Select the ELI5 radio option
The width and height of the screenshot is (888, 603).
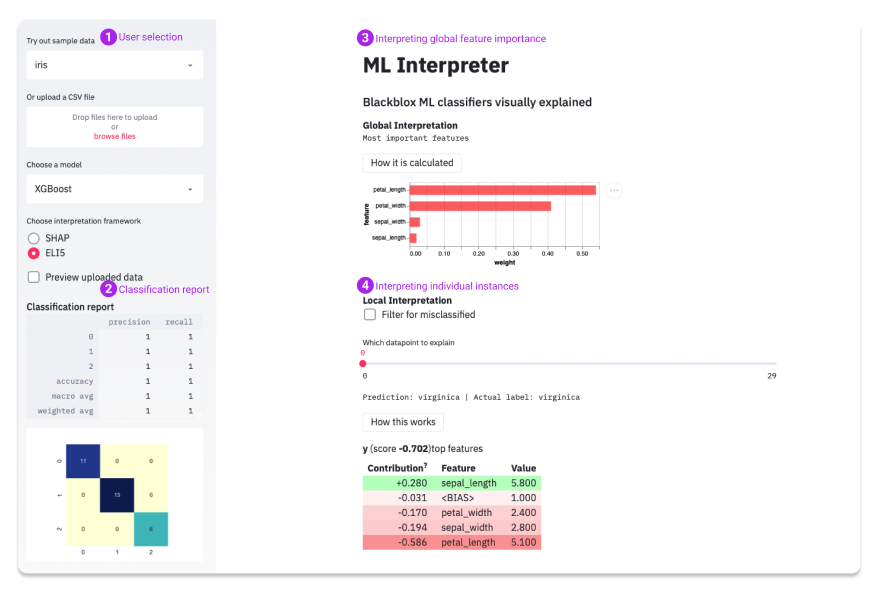[34, 254]
